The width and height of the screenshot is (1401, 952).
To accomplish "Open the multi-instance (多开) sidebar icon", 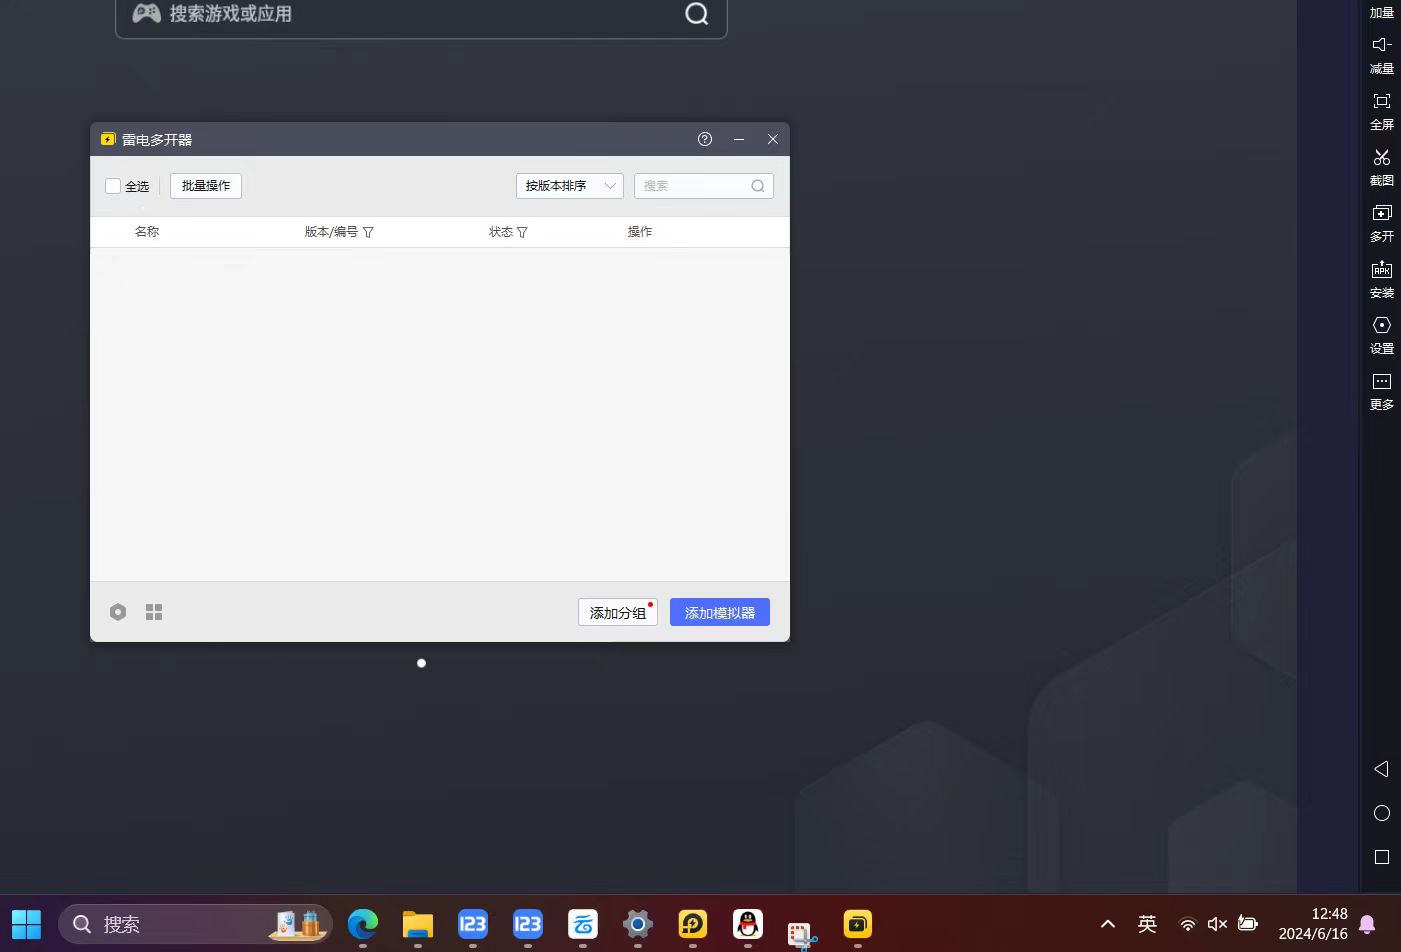I will point(1381,213).
